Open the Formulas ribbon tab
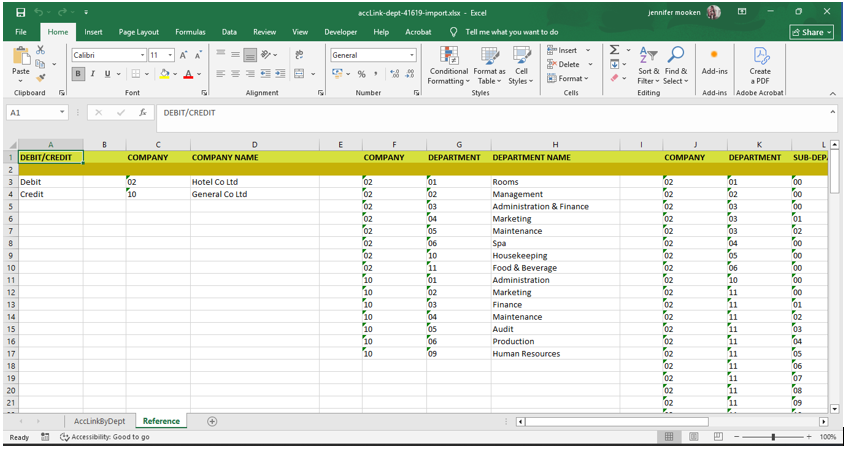Screen dimensions: 847x451 click(190, 32)
